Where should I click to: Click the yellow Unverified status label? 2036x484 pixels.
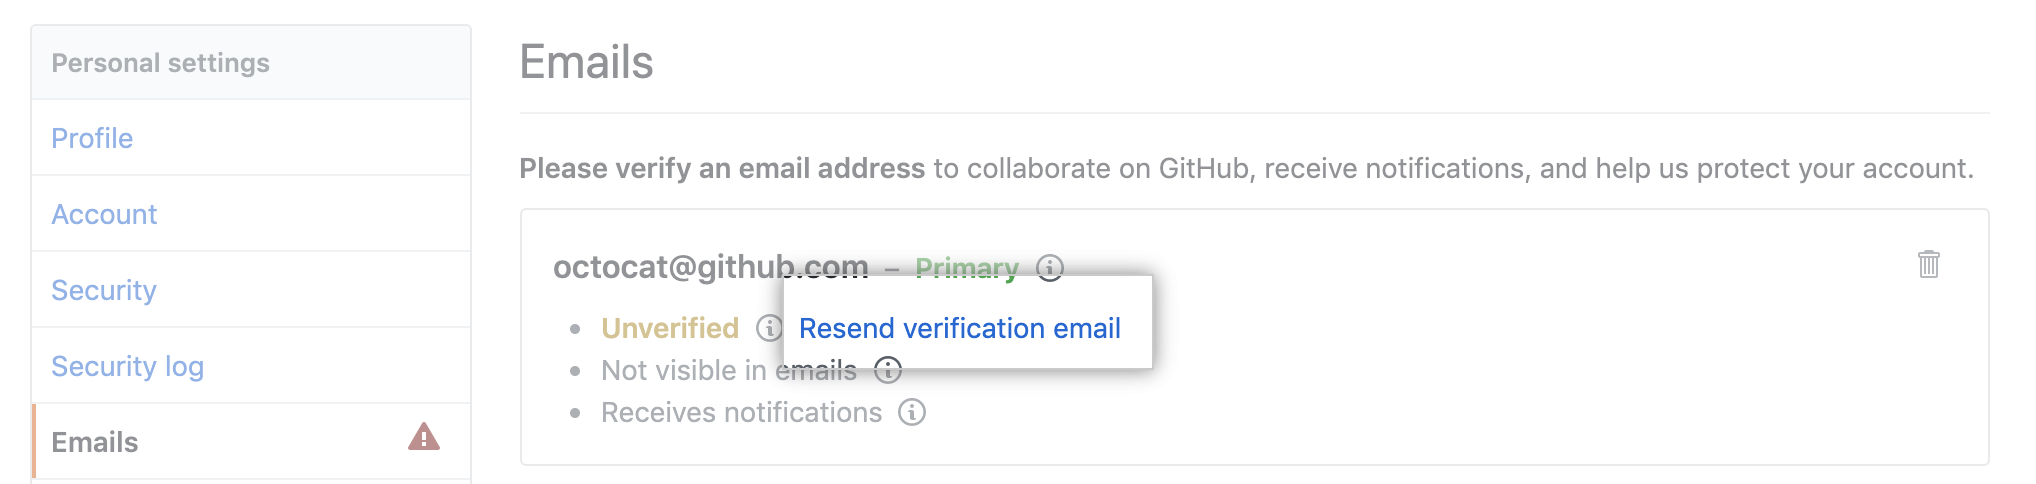coord(670,328)
